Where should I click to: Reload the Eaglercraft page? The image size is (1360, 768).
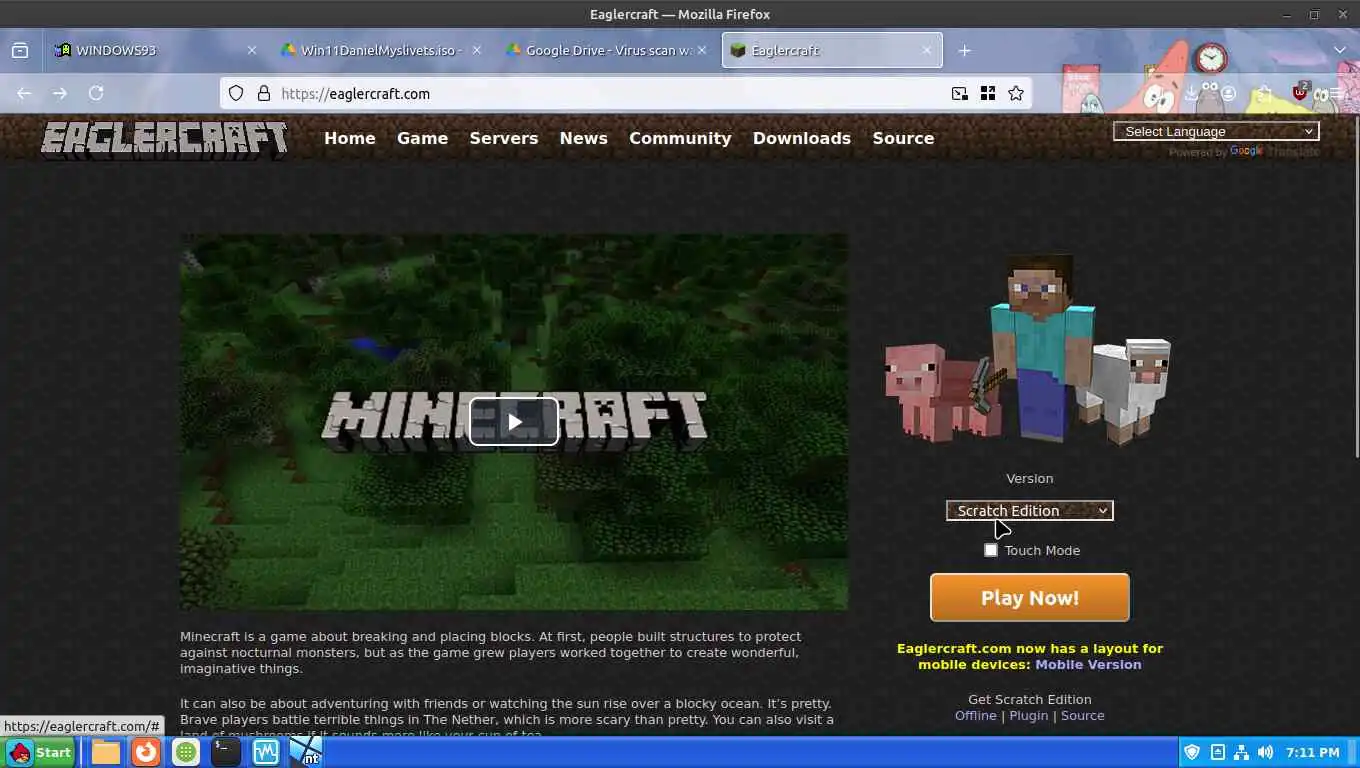tap(96, 93)
